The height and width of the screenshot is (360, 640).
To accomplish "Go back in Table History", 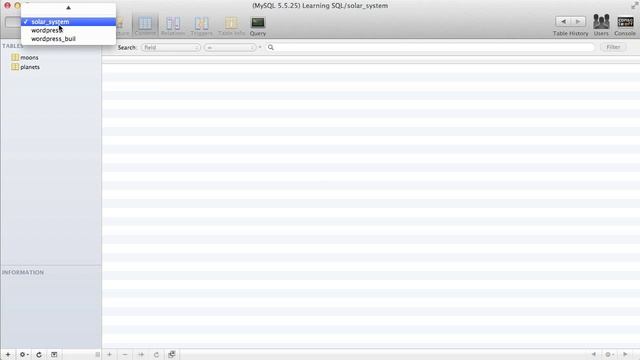I will 563,21.
